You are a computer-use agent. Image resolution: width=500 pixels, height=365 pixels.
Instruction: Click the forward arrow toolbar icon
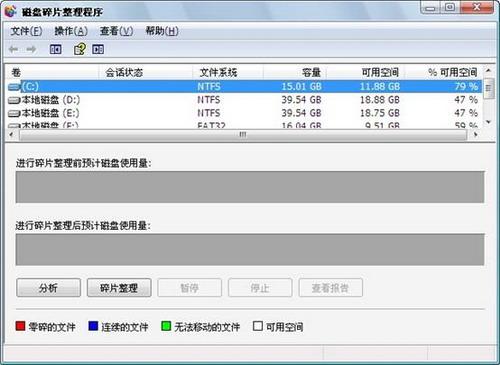(x=31, y=49)
